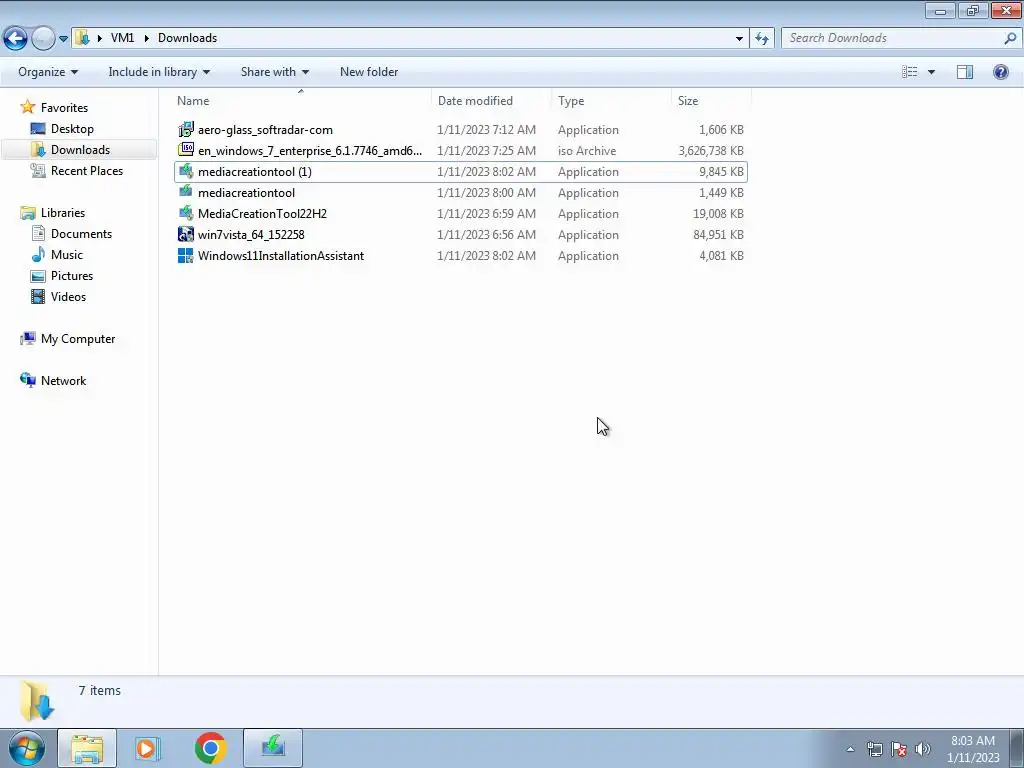Image resolution: width=1024 pixels, height=768 pixels.
Task: Click the Change your view icon
Action: 910,72
